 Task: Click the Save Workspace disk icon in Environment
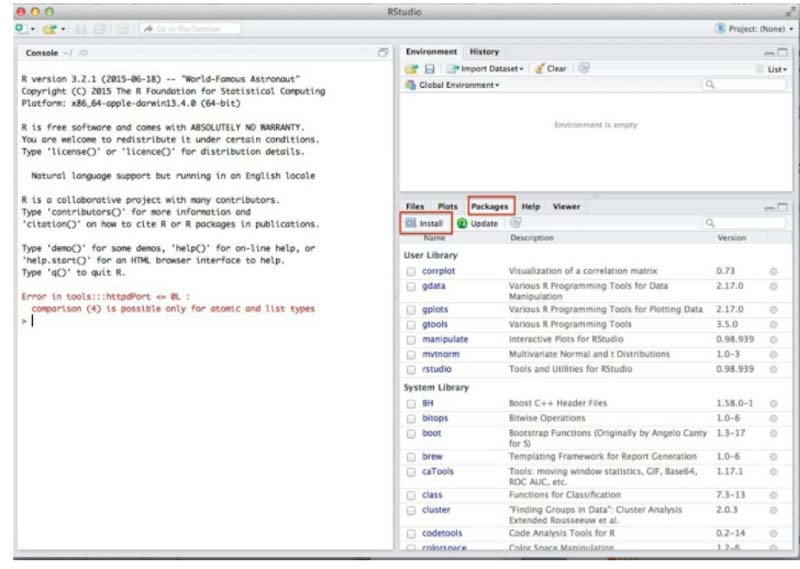[x=430, y=69]
